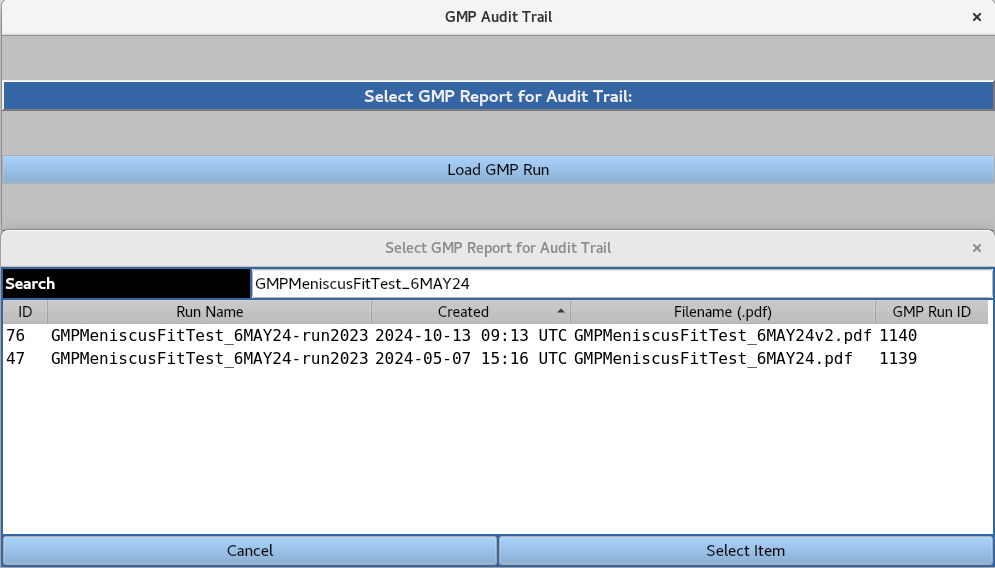Click the Select GMP Report for Audit Trail banner
Viewport: 995px width, 568px height.
coord(498,96)
